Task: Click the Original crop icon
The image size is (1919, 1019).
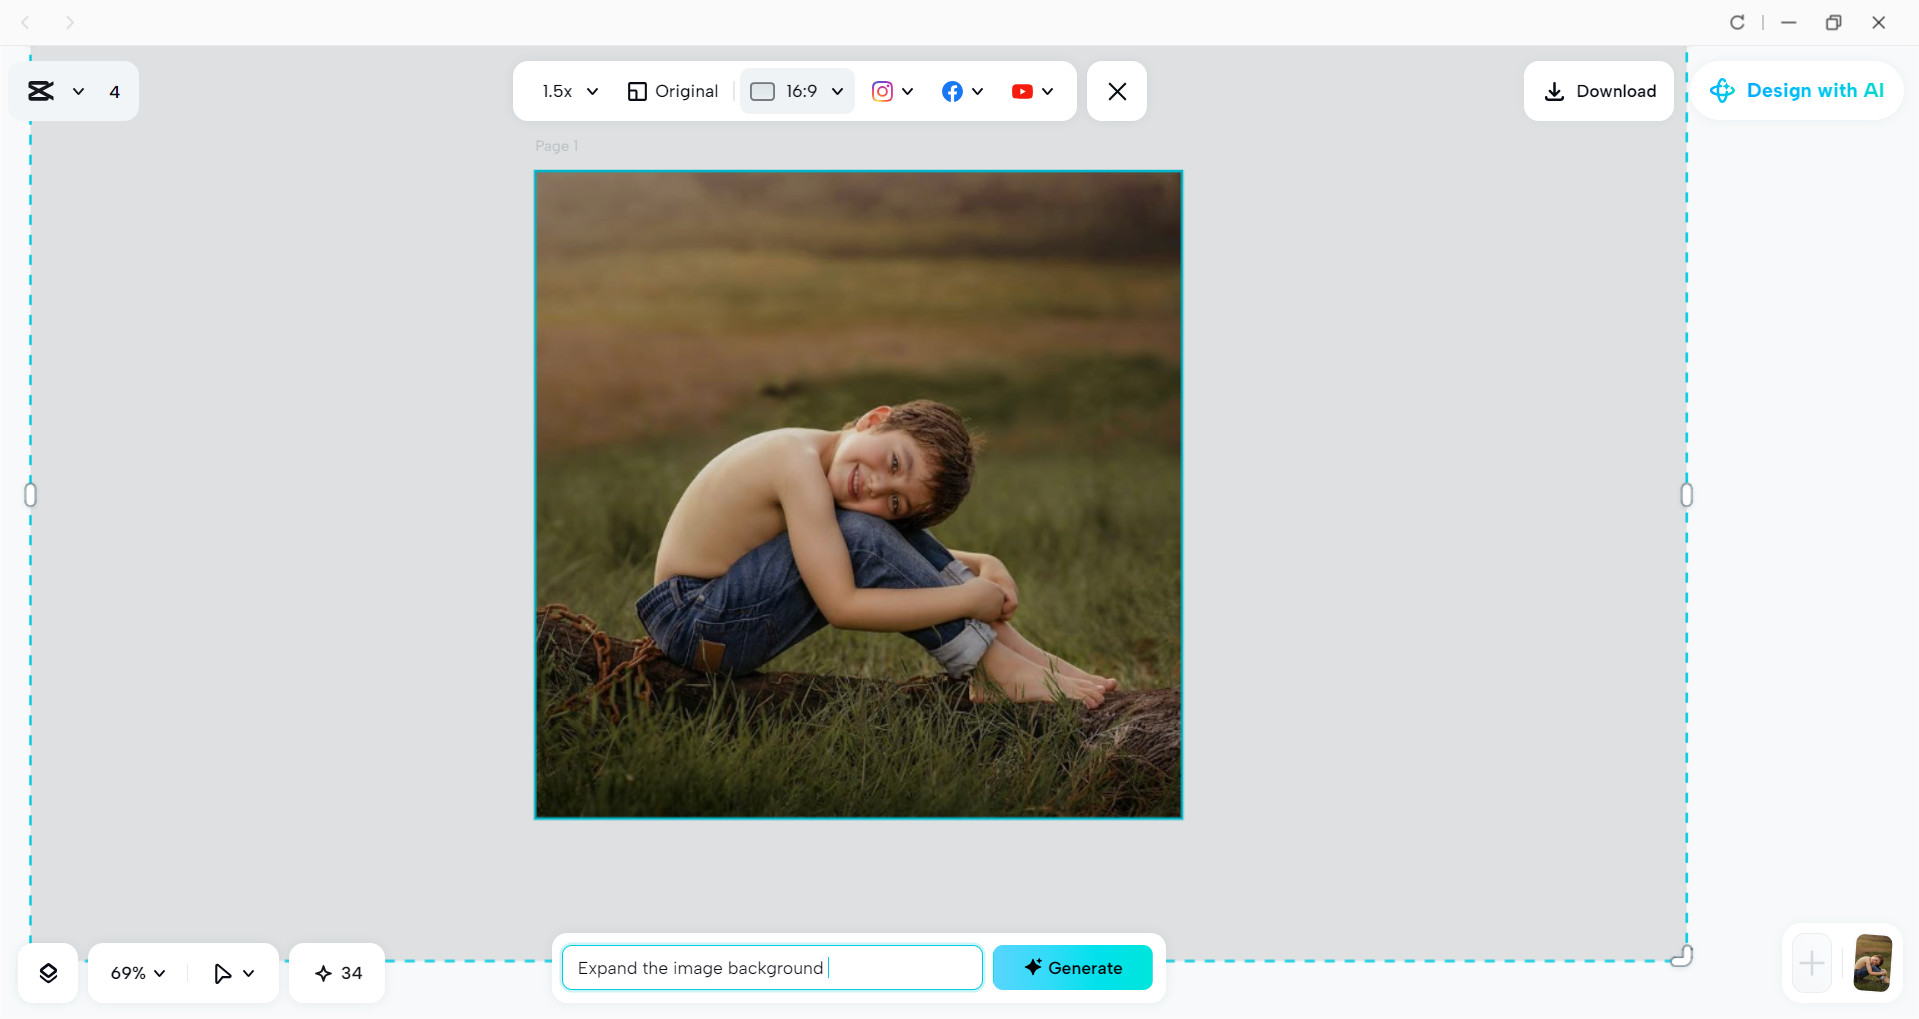Action: coord(640,91)
